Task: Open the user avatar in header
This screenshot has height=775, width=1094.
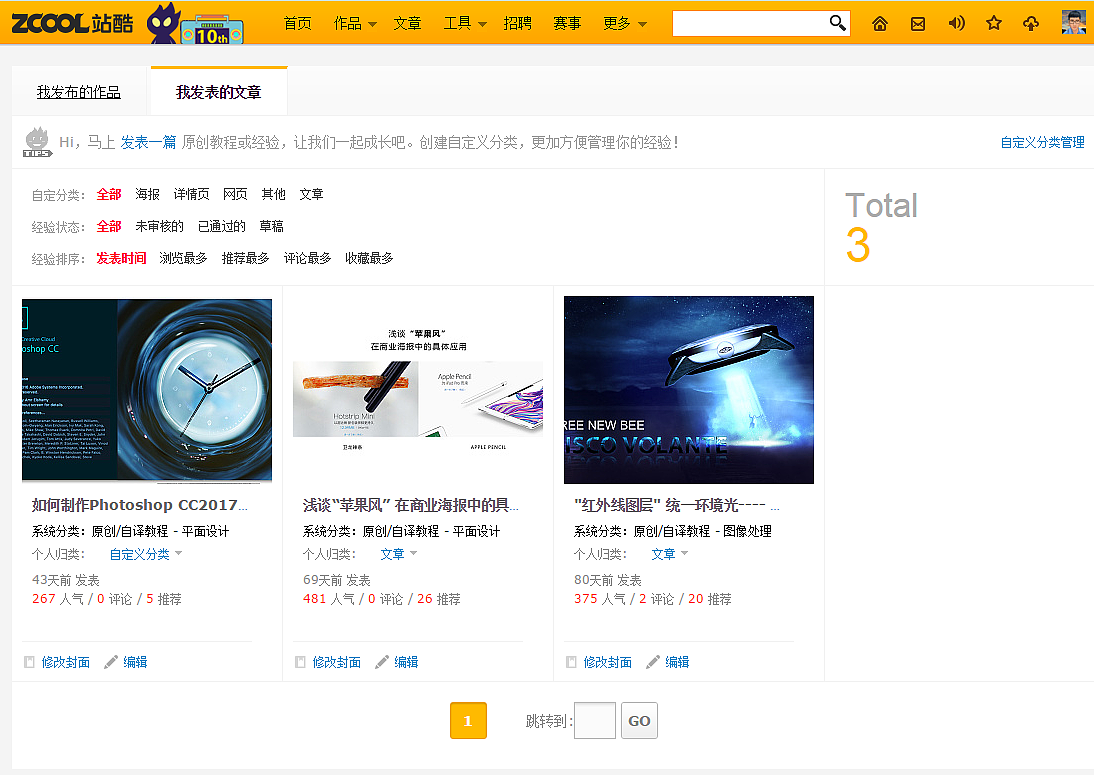Action: pyautogui.click(x=1074, y=22)
